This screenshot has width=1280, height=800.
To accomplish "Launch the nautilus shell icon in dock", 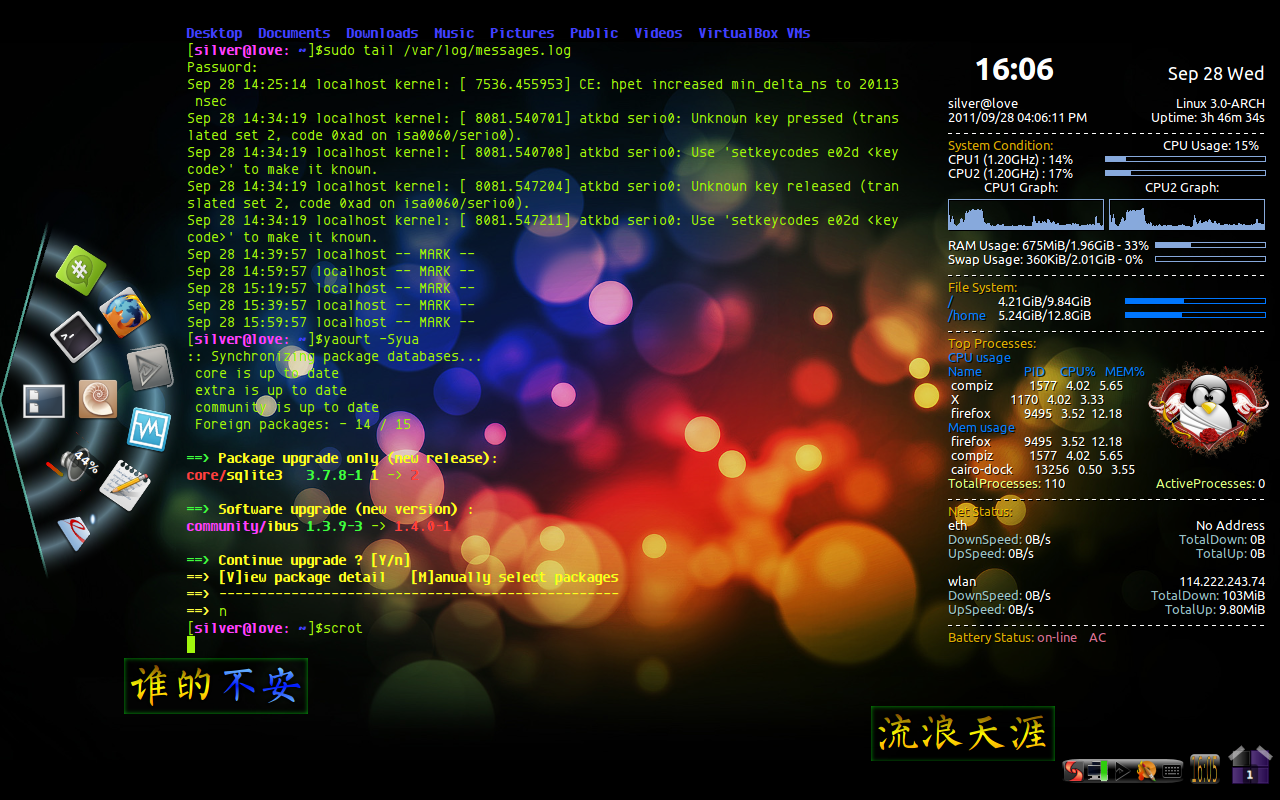I will click(98, 399).
